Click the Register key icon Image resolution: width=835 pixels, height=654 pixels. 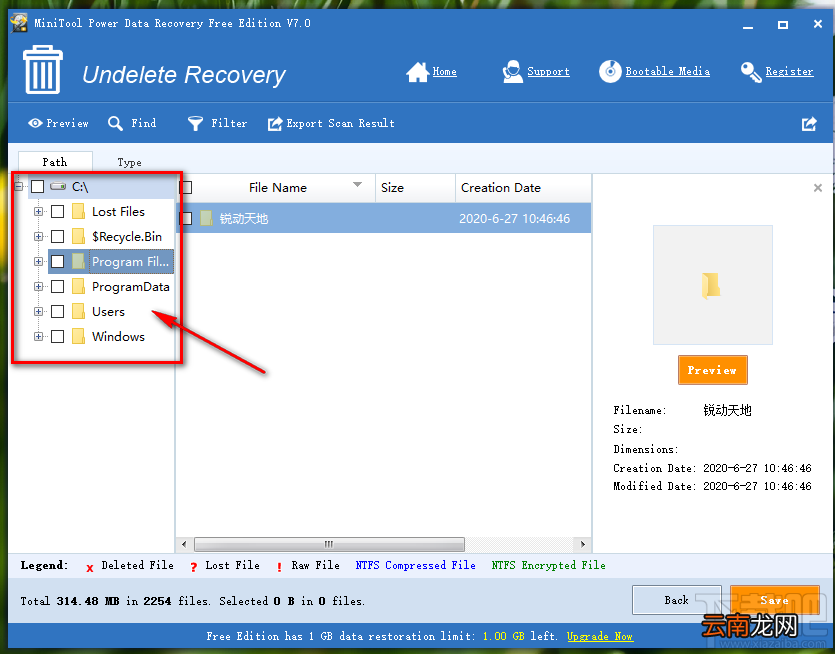point(751,72)
